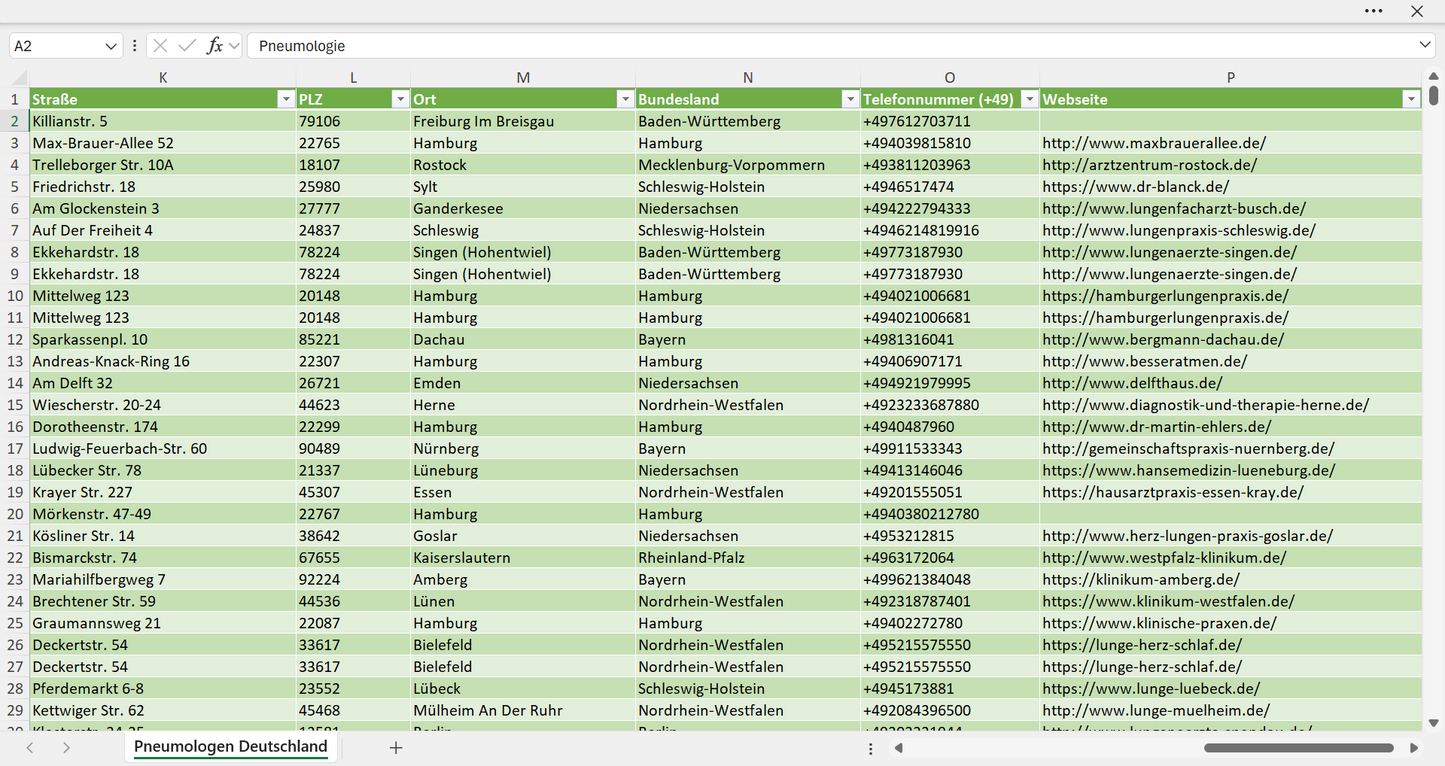This screenshot has width=1445, height=766.
Task: Open link http://www.delfthaus.de/
Action: (x=1132, y=383)
